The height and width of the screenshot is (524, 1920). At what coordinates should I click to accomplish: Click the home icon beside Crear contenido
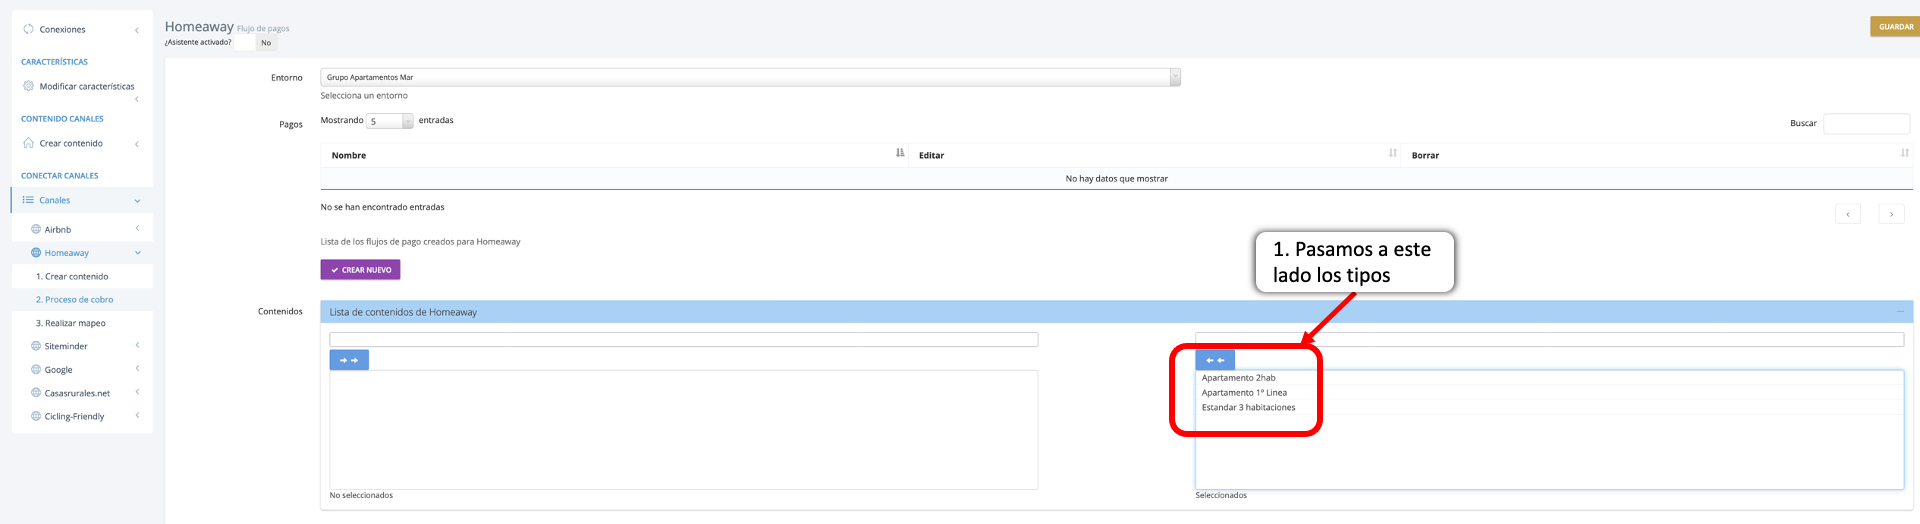click(28, 143)
